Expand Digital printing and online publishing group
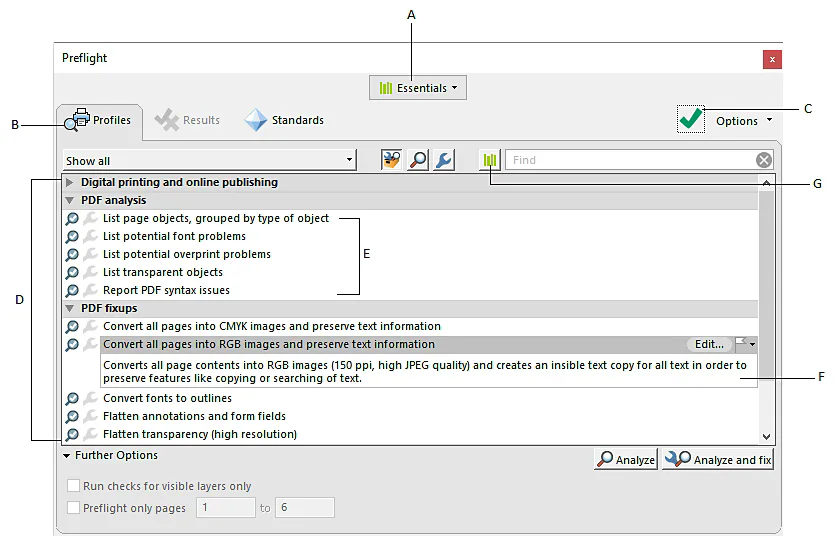834x537 pixels. click(69, 182)
